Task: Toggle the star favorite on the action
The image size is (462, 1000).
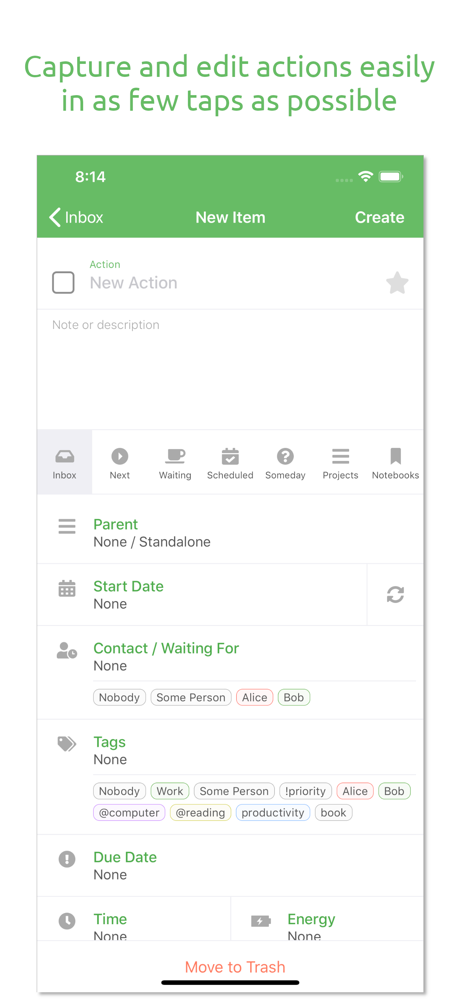Action: click(x=397, y=283)
